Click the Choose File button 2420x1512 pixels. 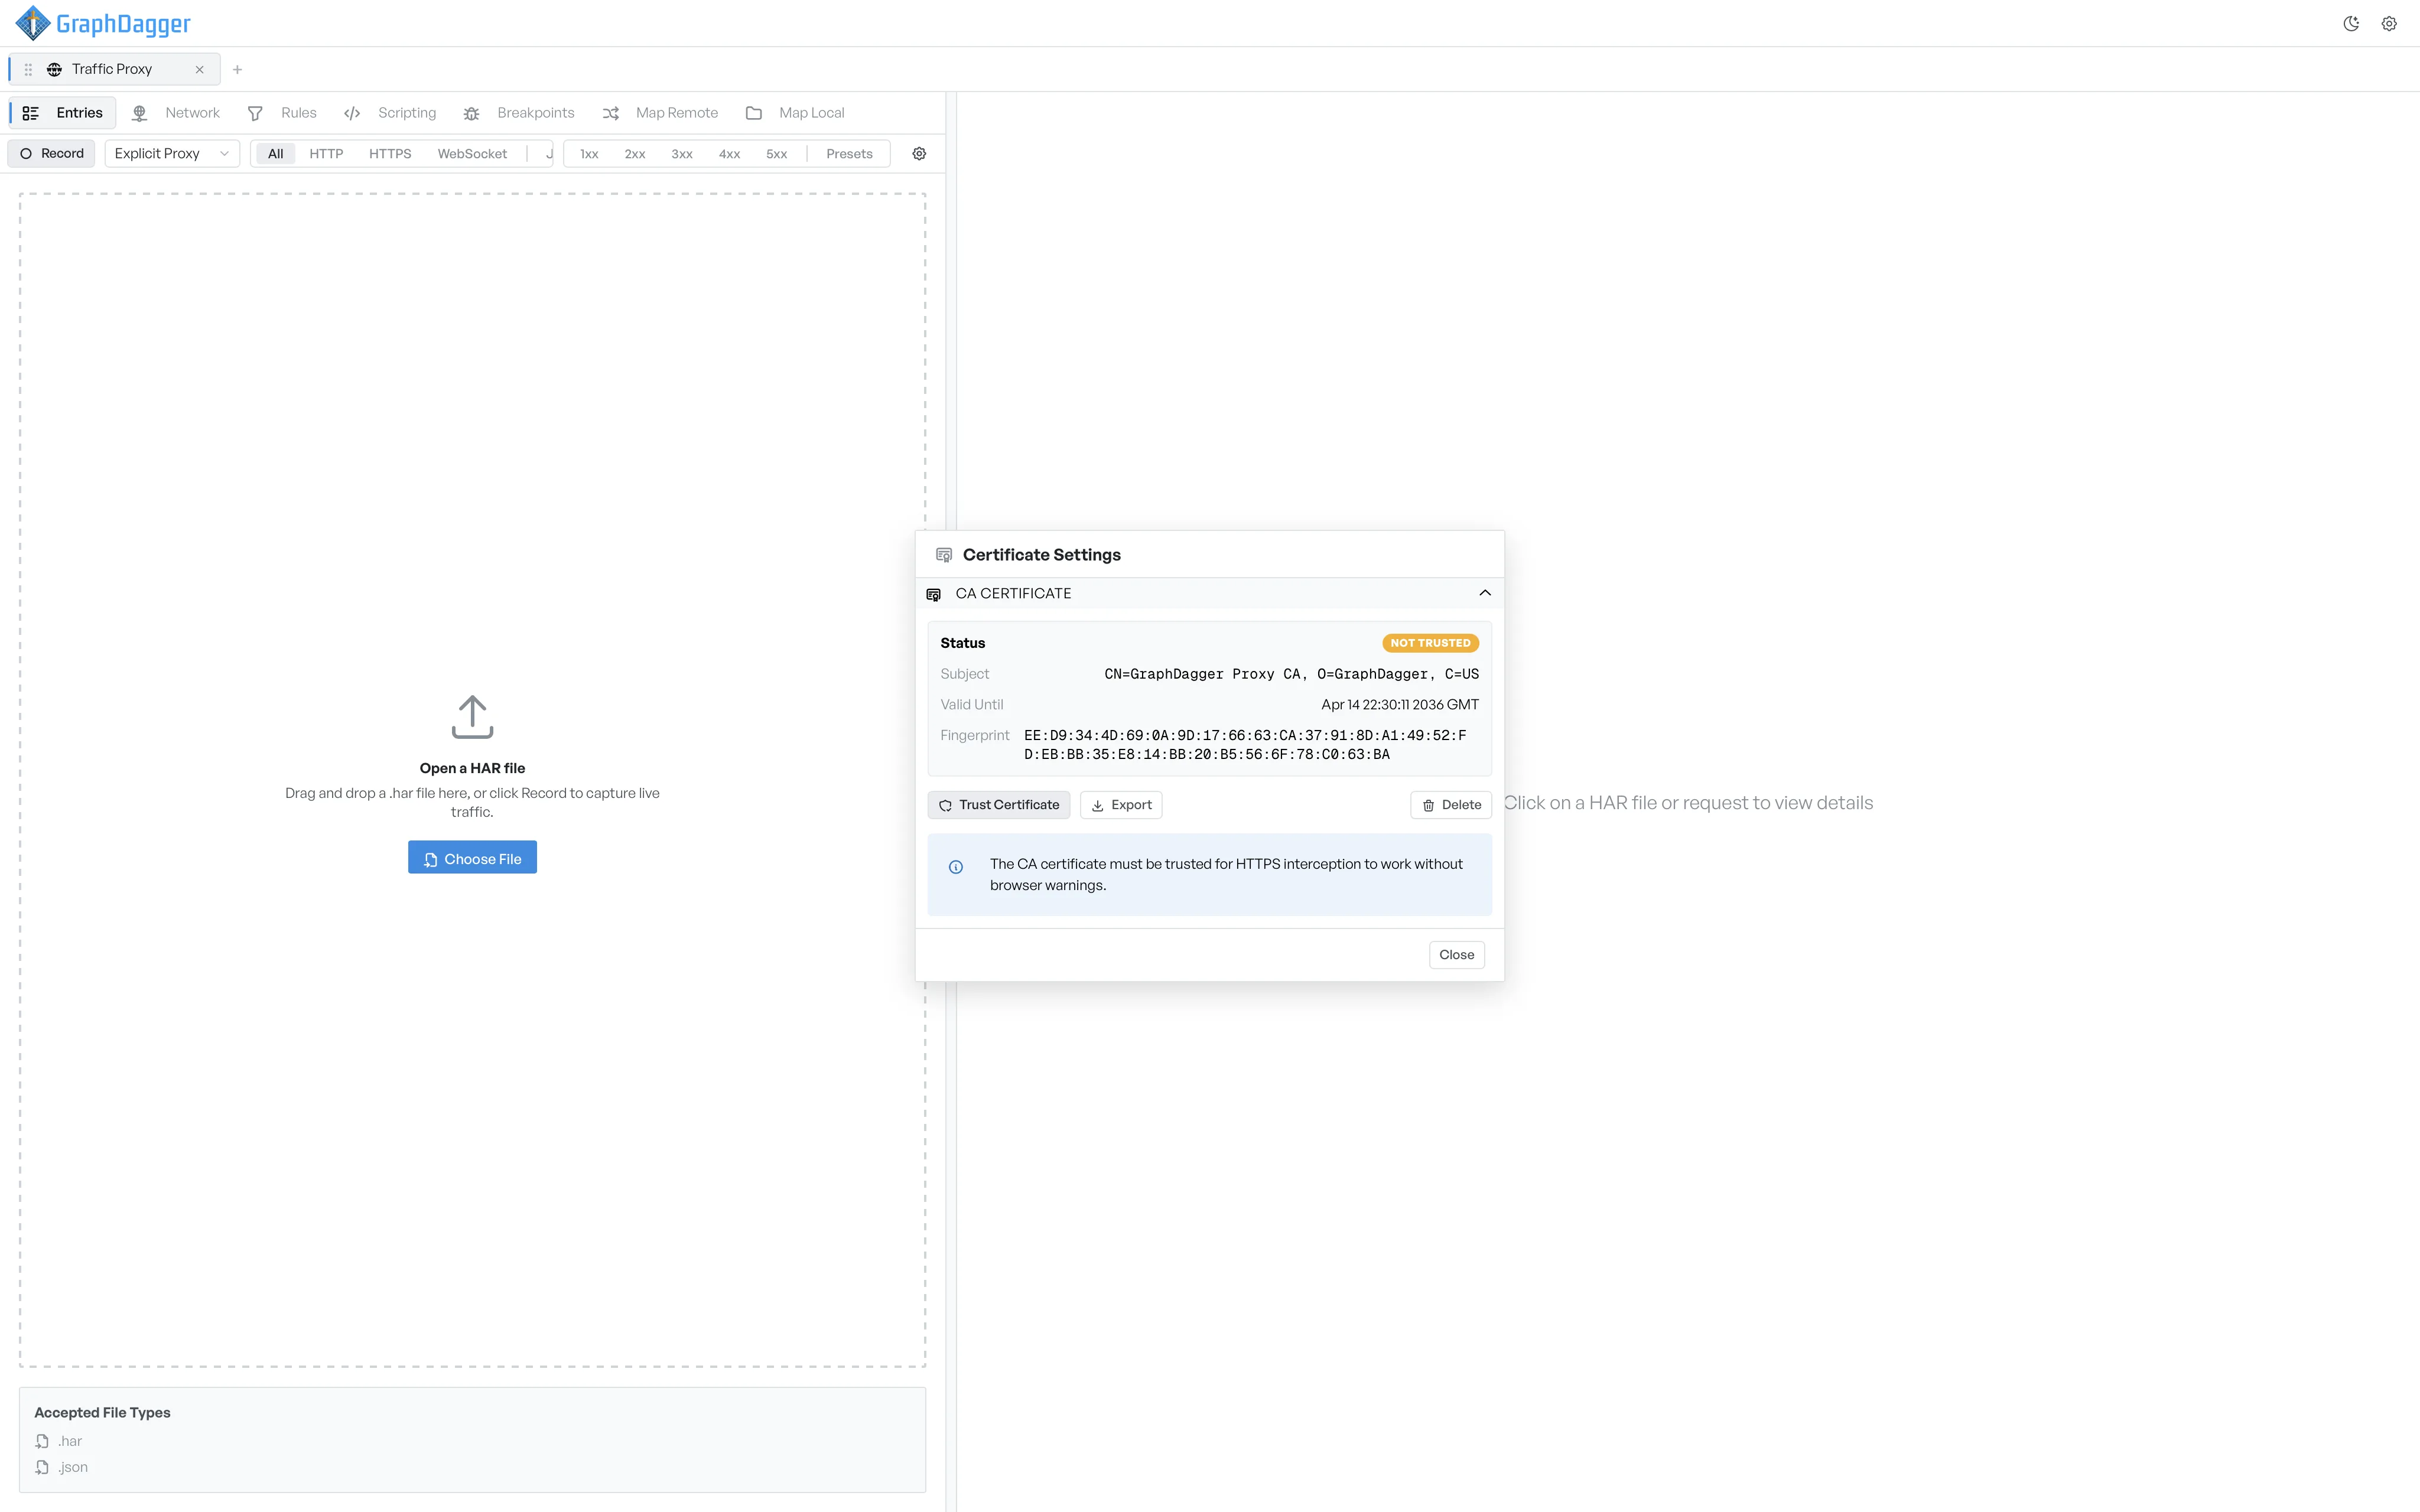coord(472,858)
